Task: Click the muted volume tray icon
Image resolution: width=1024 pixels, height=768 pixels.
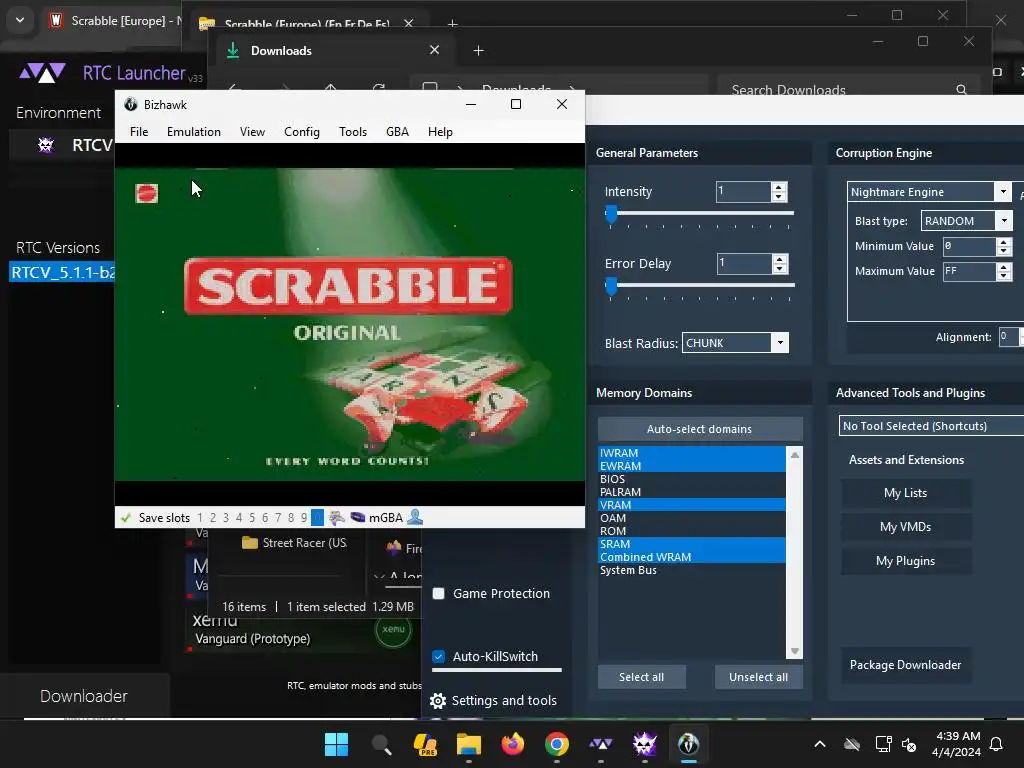Action: click(909, 744)
